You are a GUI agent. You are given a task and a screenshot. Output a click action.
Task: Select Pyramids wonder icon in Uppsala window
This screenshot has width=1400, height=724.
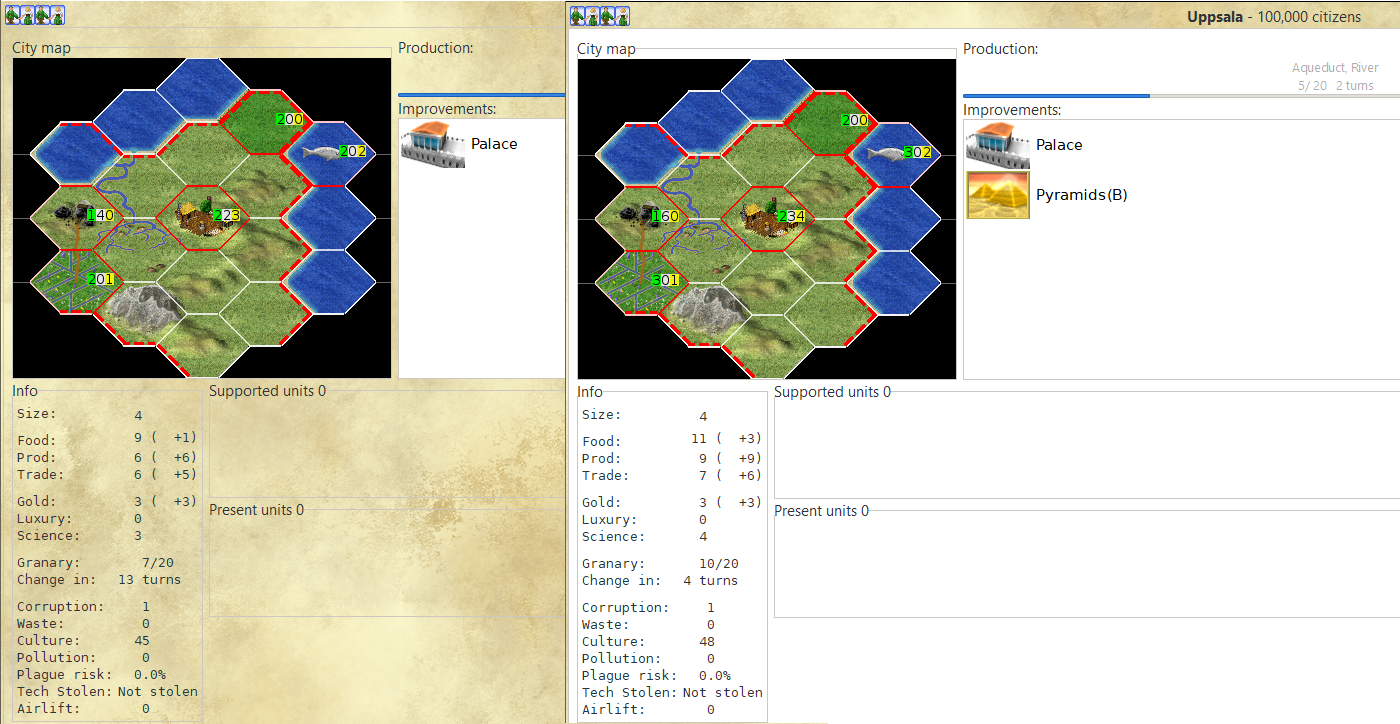point(998,195)
